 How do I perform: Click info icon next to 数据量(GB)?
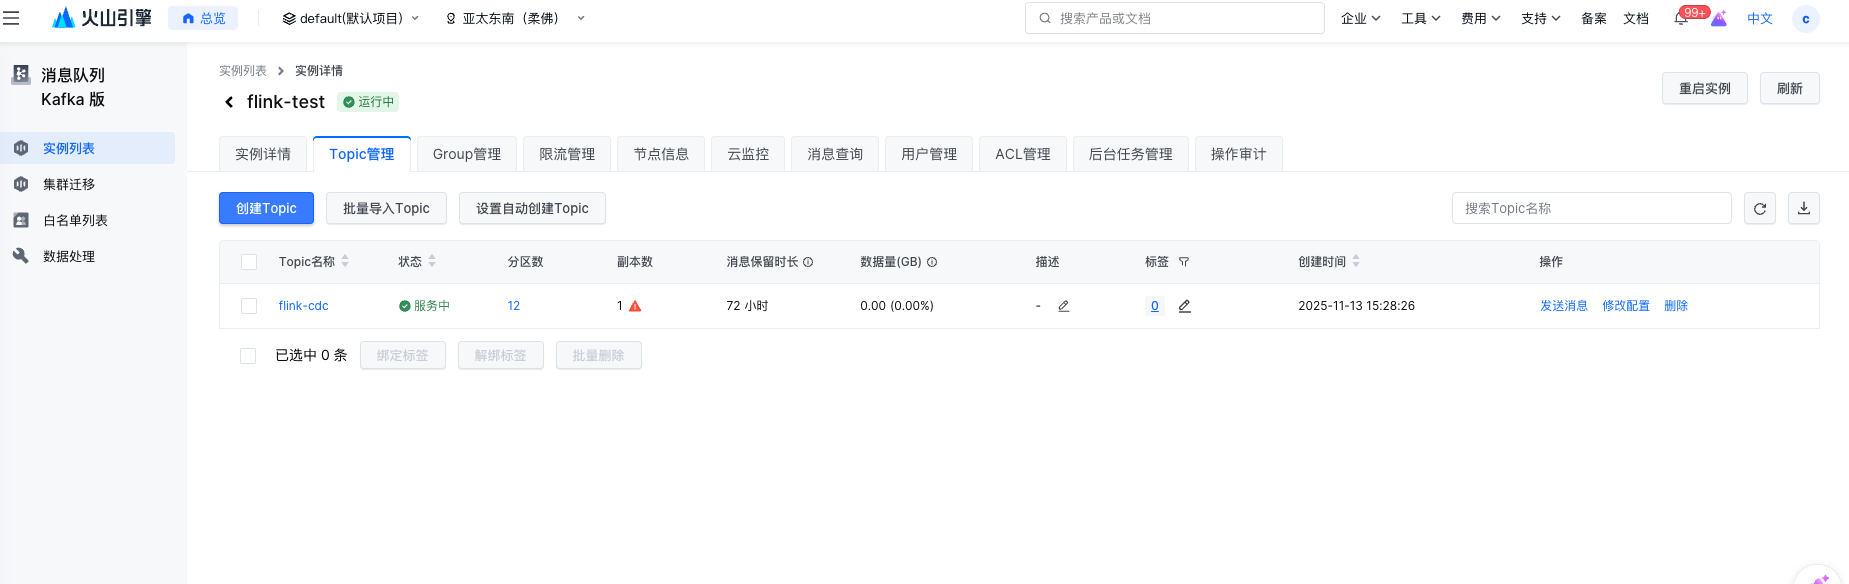pos(932,262)
